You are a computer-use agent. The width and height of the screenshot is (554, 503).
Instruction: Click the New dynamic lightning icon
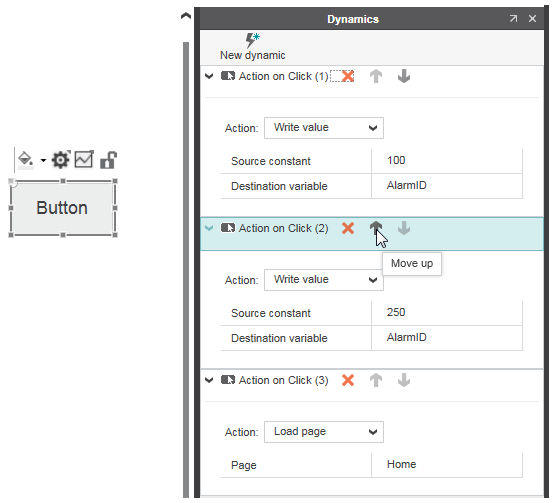(x=252, y=40)
